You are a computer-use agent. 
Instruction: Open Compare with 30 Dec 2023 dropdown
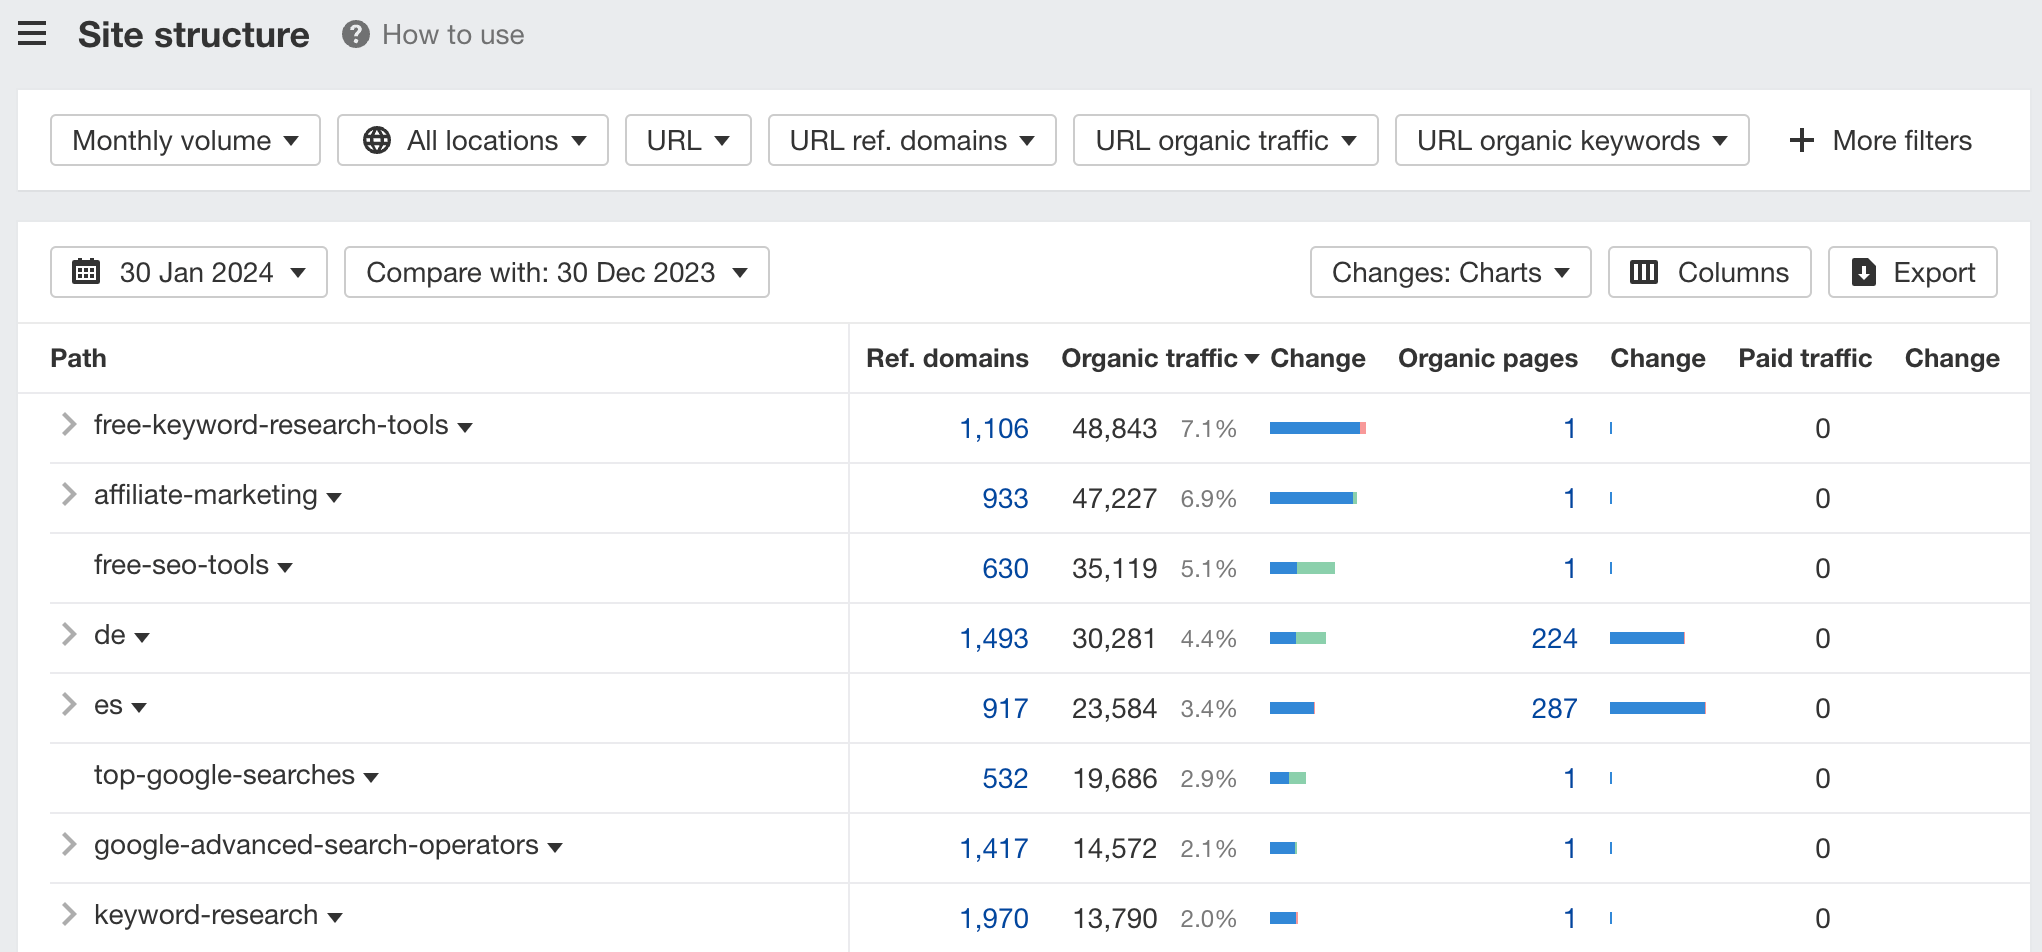click(x=556, y=272)
